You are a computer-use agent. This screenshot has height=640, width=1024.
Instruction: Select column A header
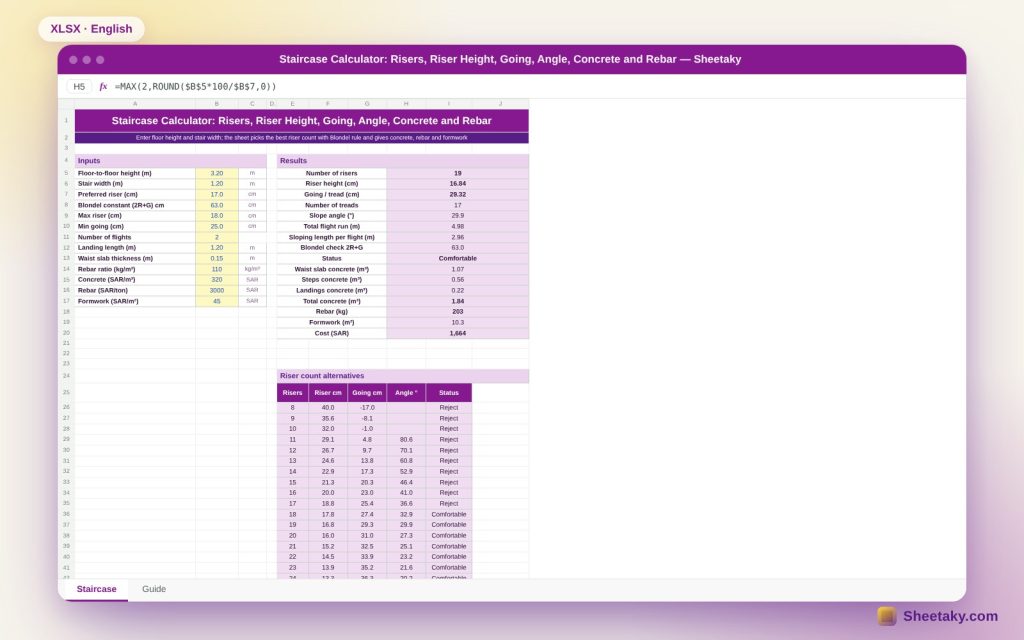tap(135, 104)
